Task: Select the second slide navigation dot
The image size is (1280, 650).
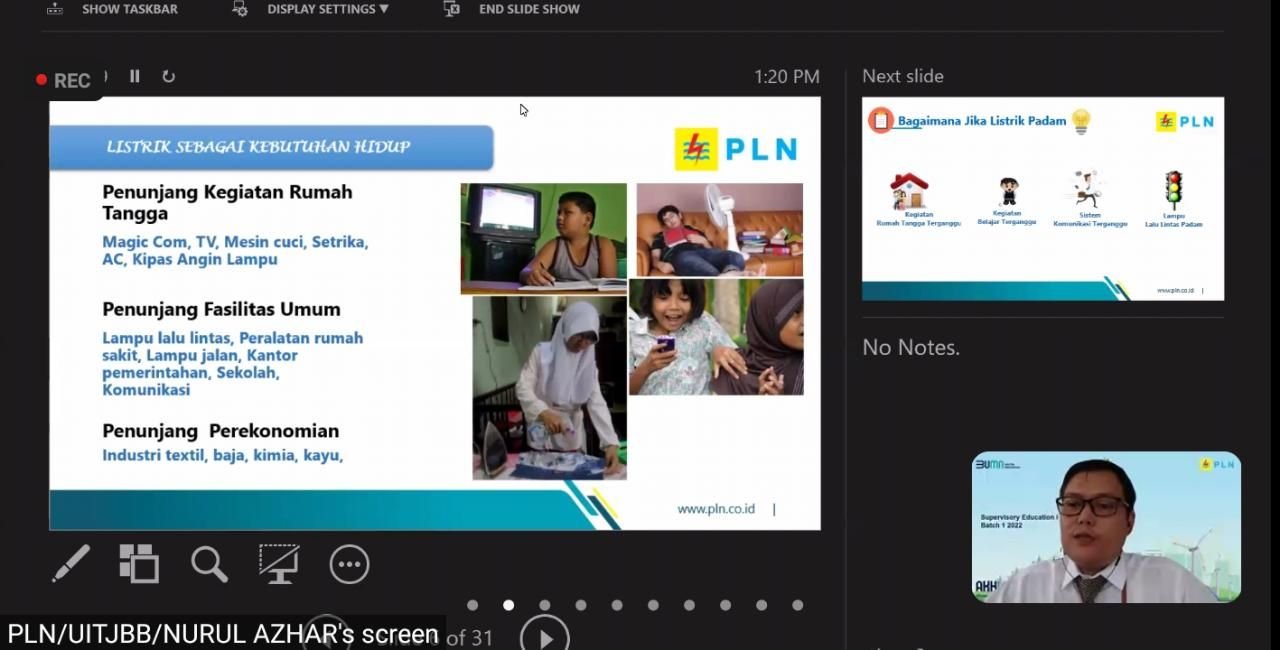Action: [x=508, y=604]
